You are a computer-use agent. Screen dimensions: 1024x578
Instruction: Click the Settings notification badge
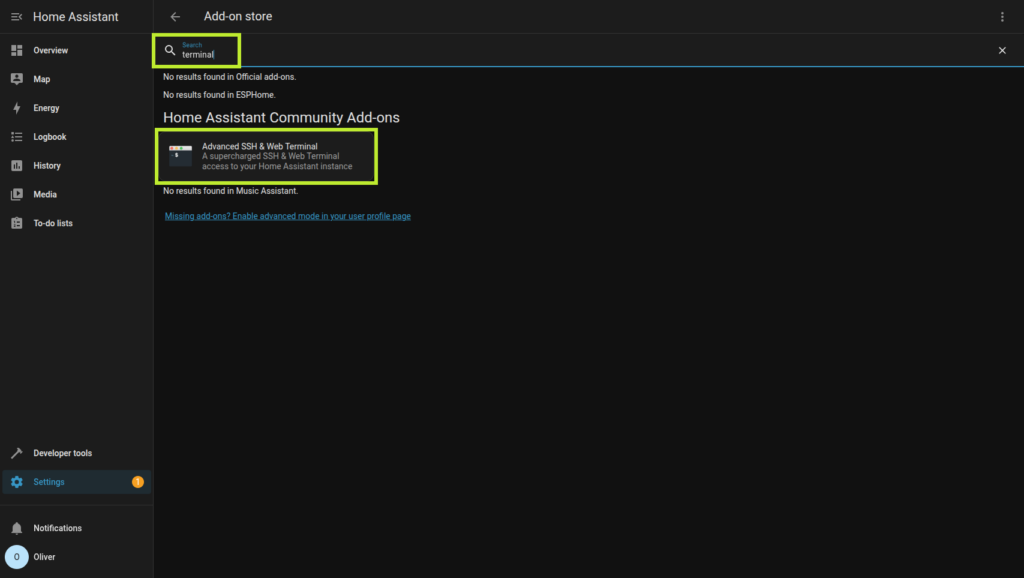pyautogui.click(x=138, y=482)
